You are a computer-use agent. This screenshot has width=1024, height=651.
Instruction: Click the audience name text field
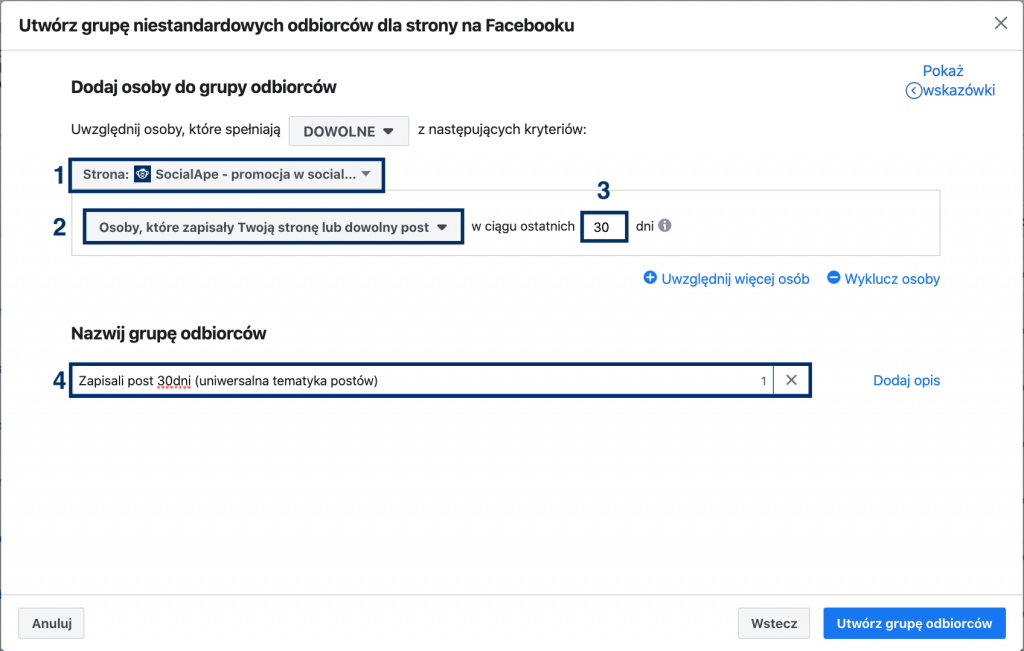click(410, 381)
